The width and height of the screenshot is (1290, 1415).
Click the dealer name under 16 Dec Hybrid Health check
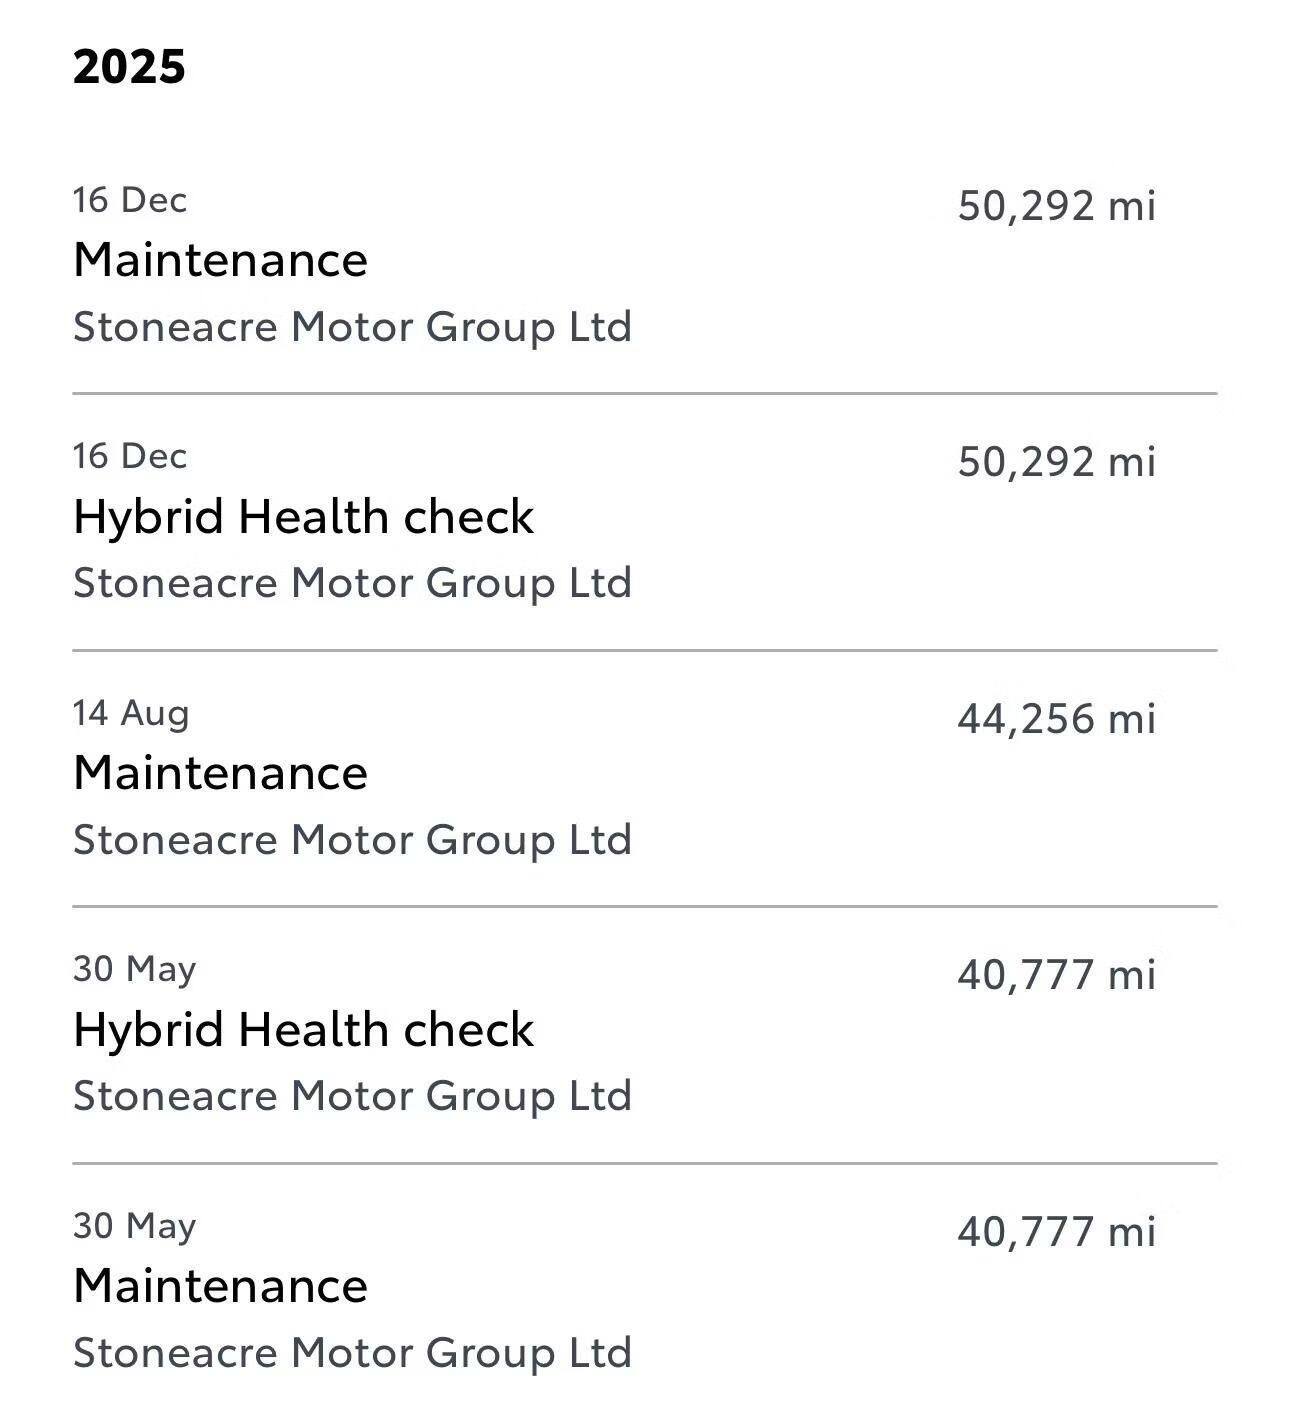[x=352, y=583]
